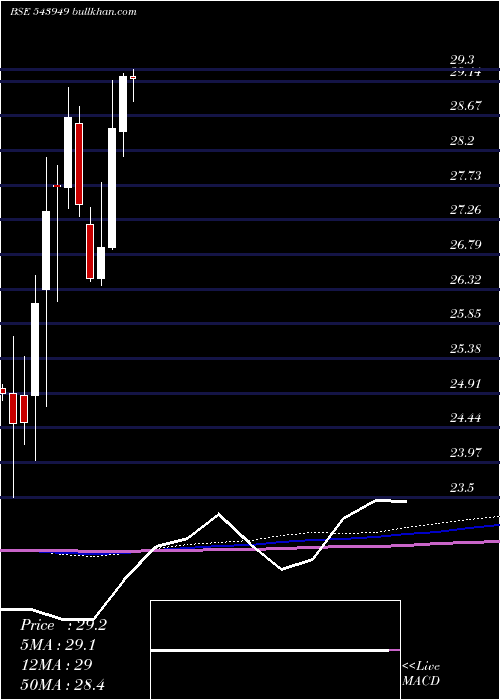Click the 26.79 price axis label
The image size is (500, 700).
(466, 245)
